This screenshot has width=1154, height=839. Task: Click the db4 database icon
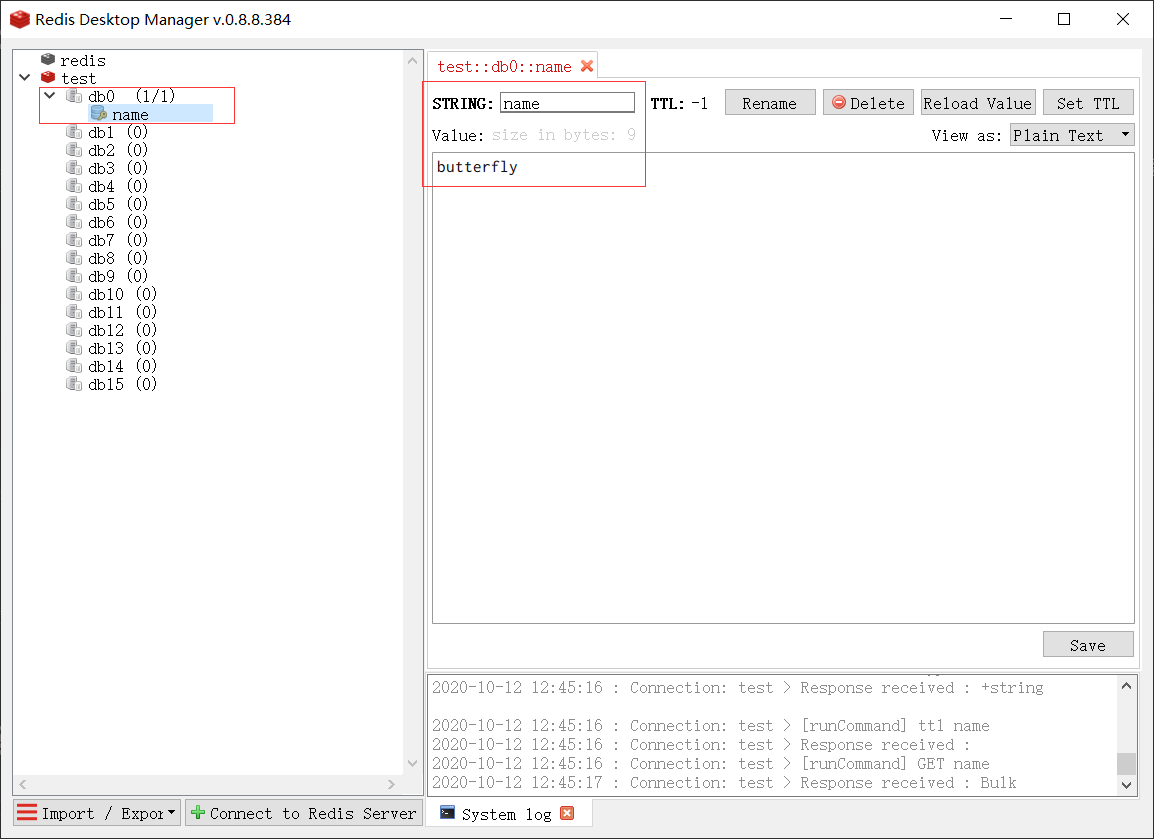(74, 185)
